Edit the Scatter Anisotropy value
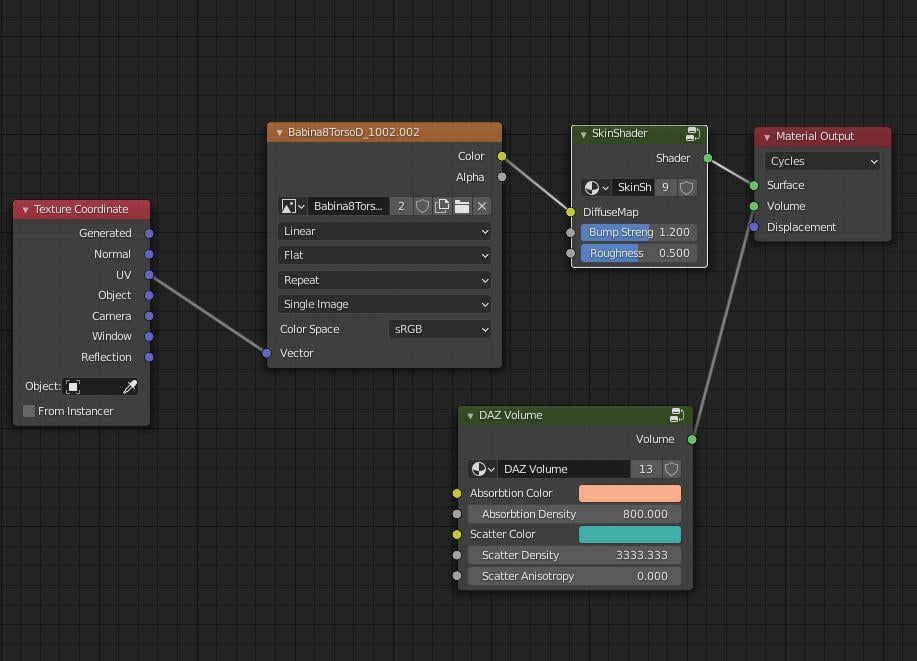The width and height of the screenshot is (917, 661). 575,576
